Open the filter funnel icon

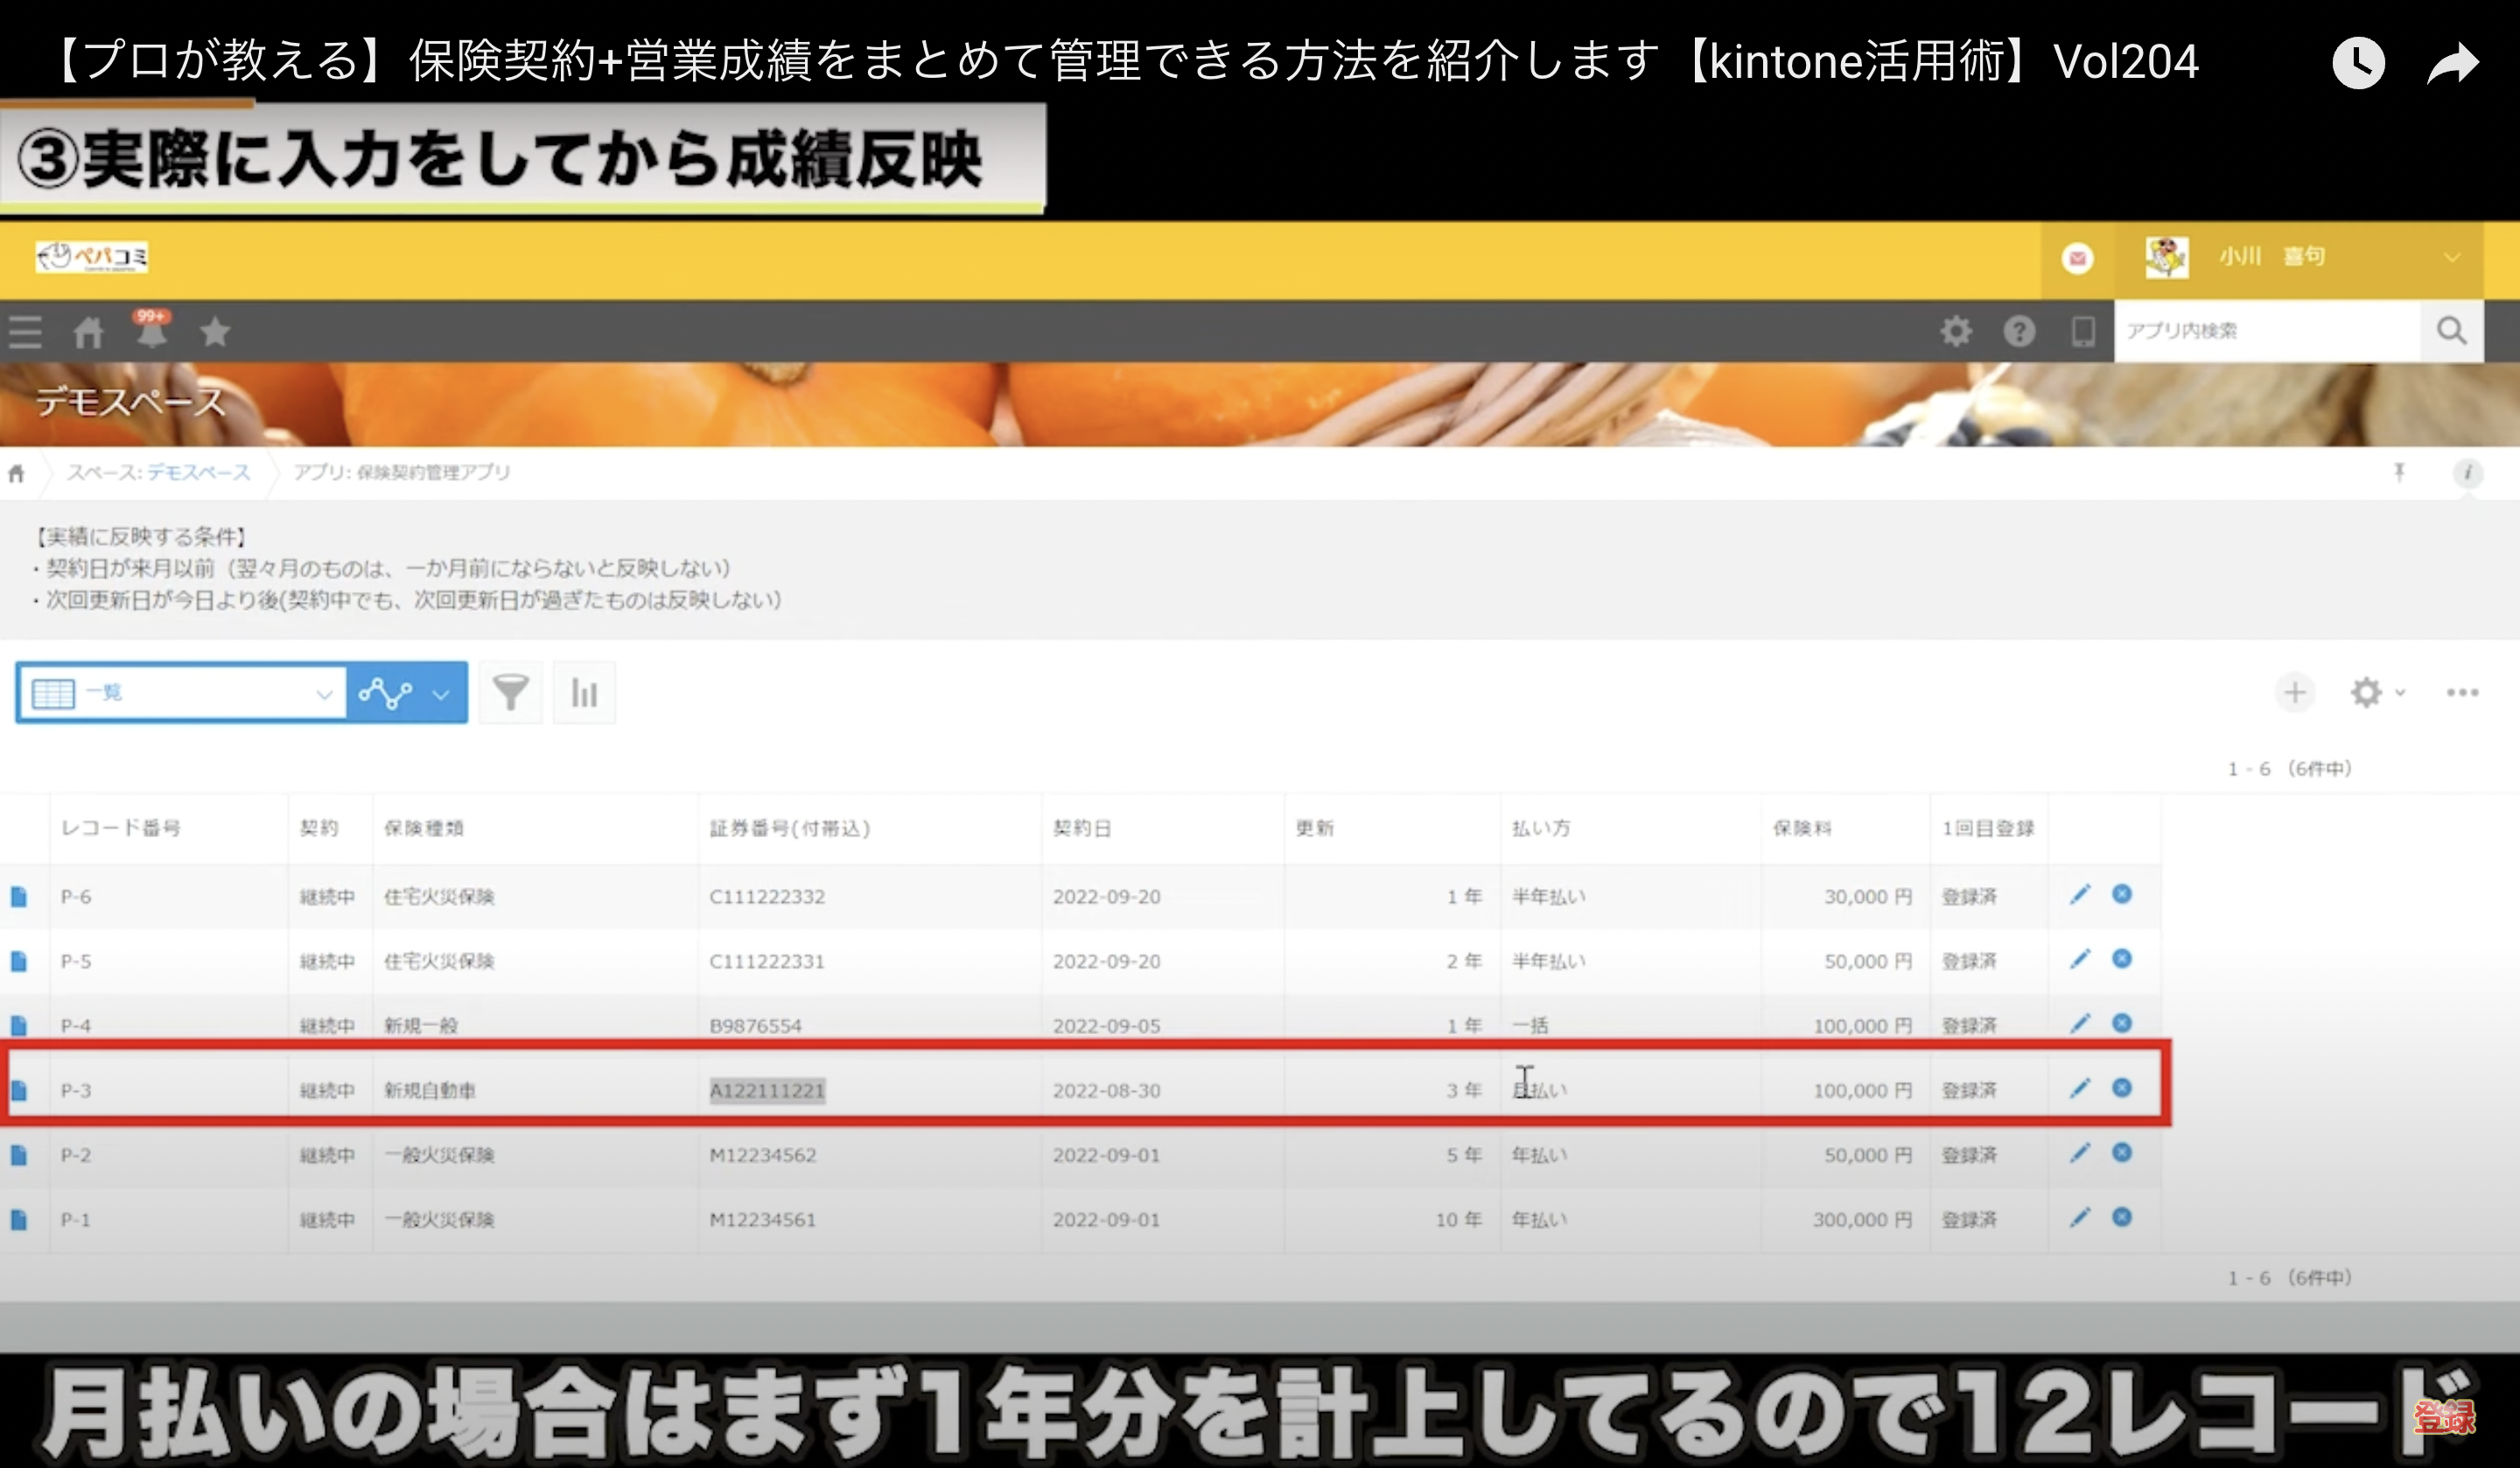[x=510, y=692]
